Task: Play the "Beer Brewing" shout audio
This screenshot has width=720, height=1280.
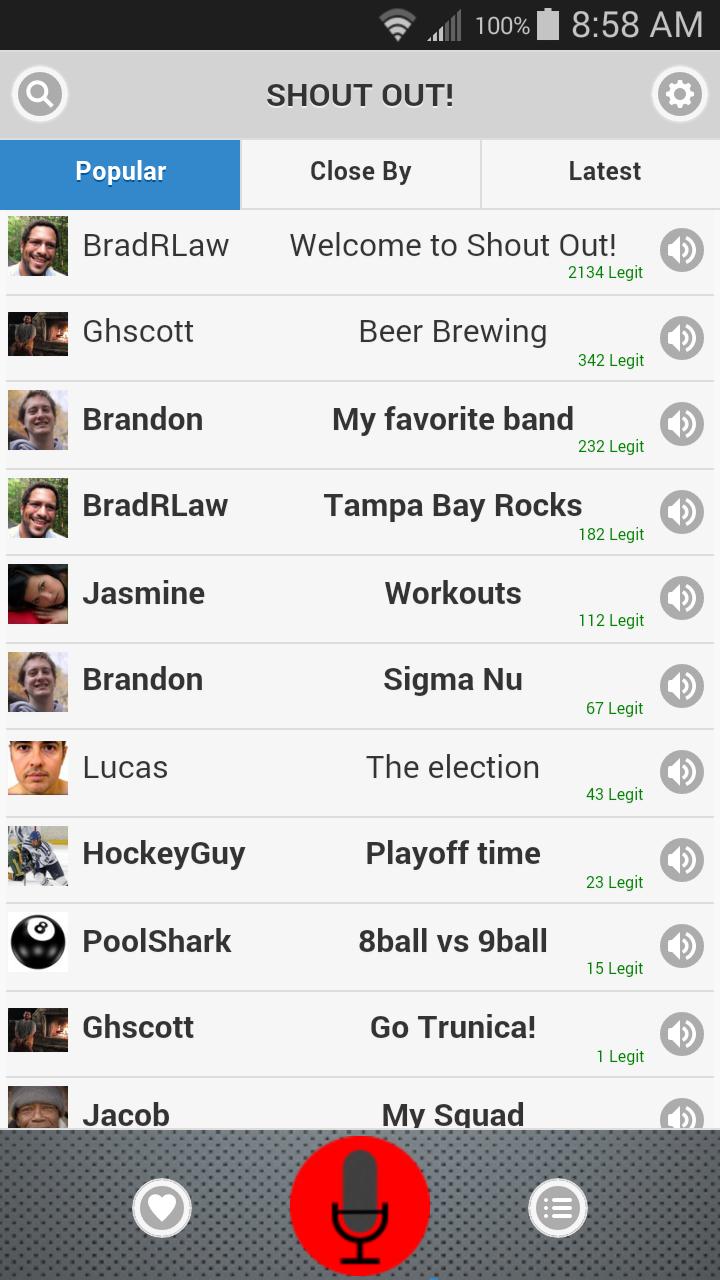Action: [682, 338]
